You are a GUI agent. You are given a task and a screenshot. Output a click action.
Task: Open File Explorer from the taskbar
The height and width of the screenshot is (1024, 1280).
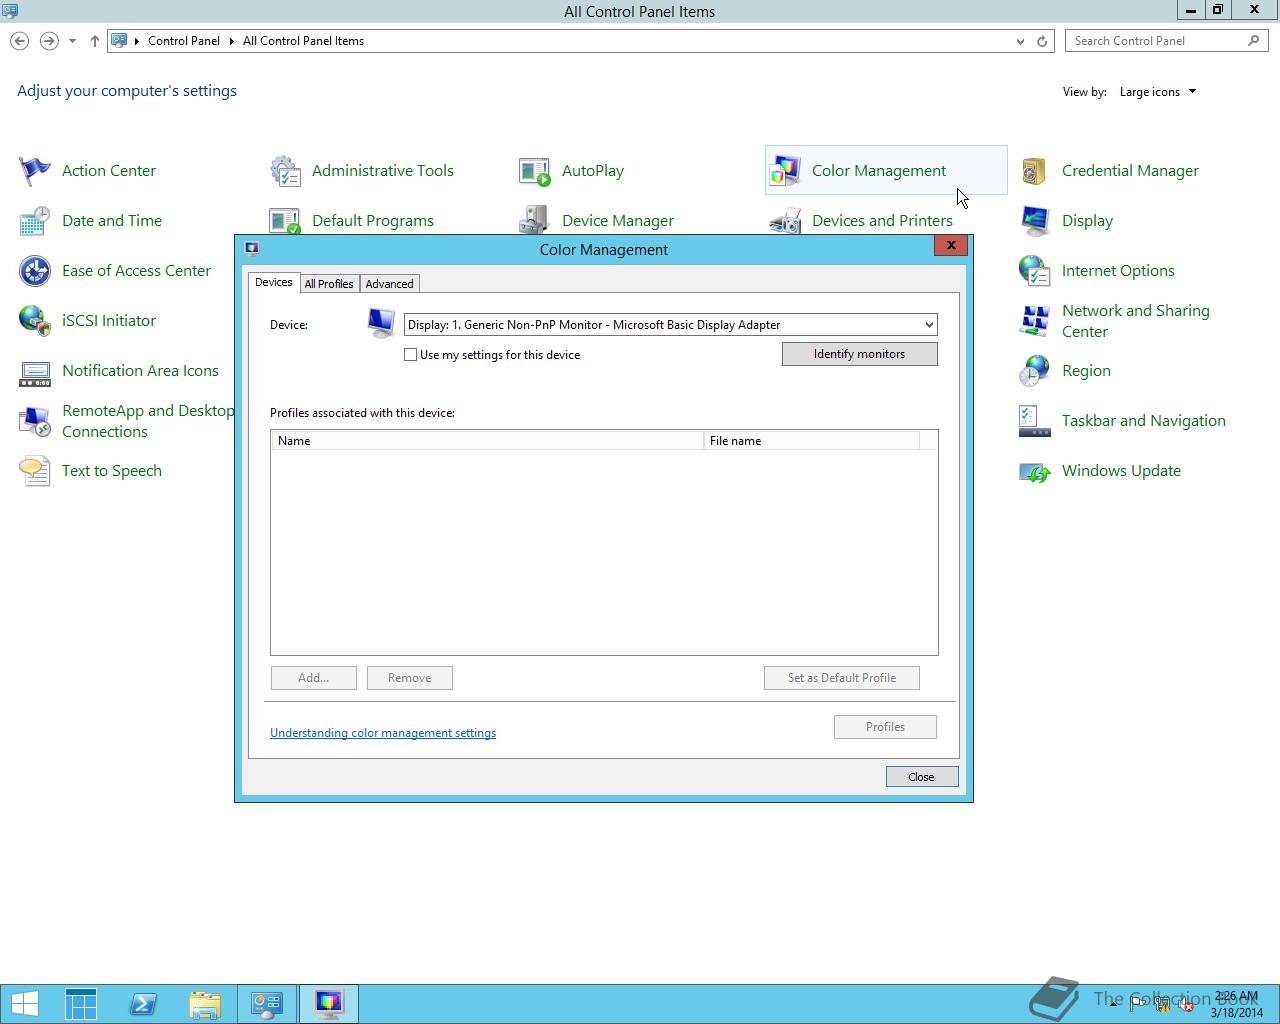point(205,1003)
